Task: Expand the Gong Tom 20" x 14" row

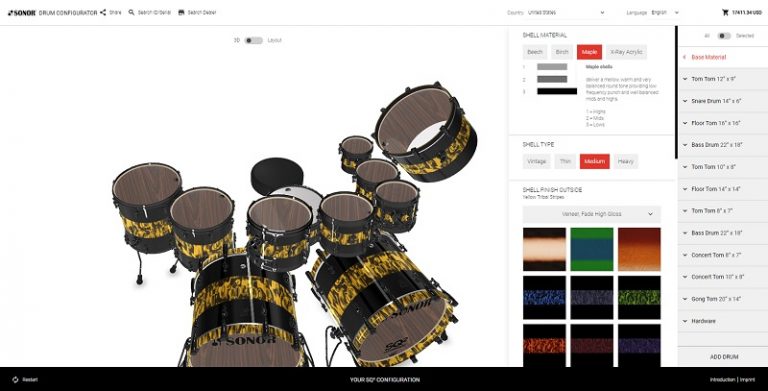Action: [722, 299]
